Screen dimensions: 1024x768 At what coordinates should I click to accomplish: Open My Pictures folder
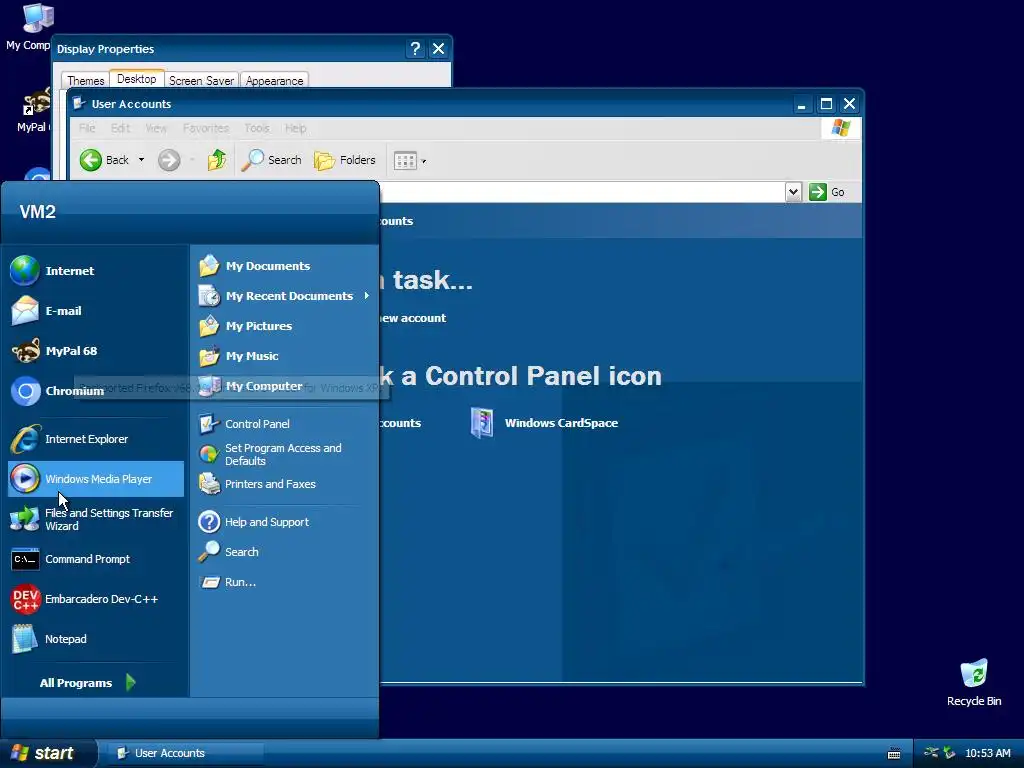click(x=284, y=326)
